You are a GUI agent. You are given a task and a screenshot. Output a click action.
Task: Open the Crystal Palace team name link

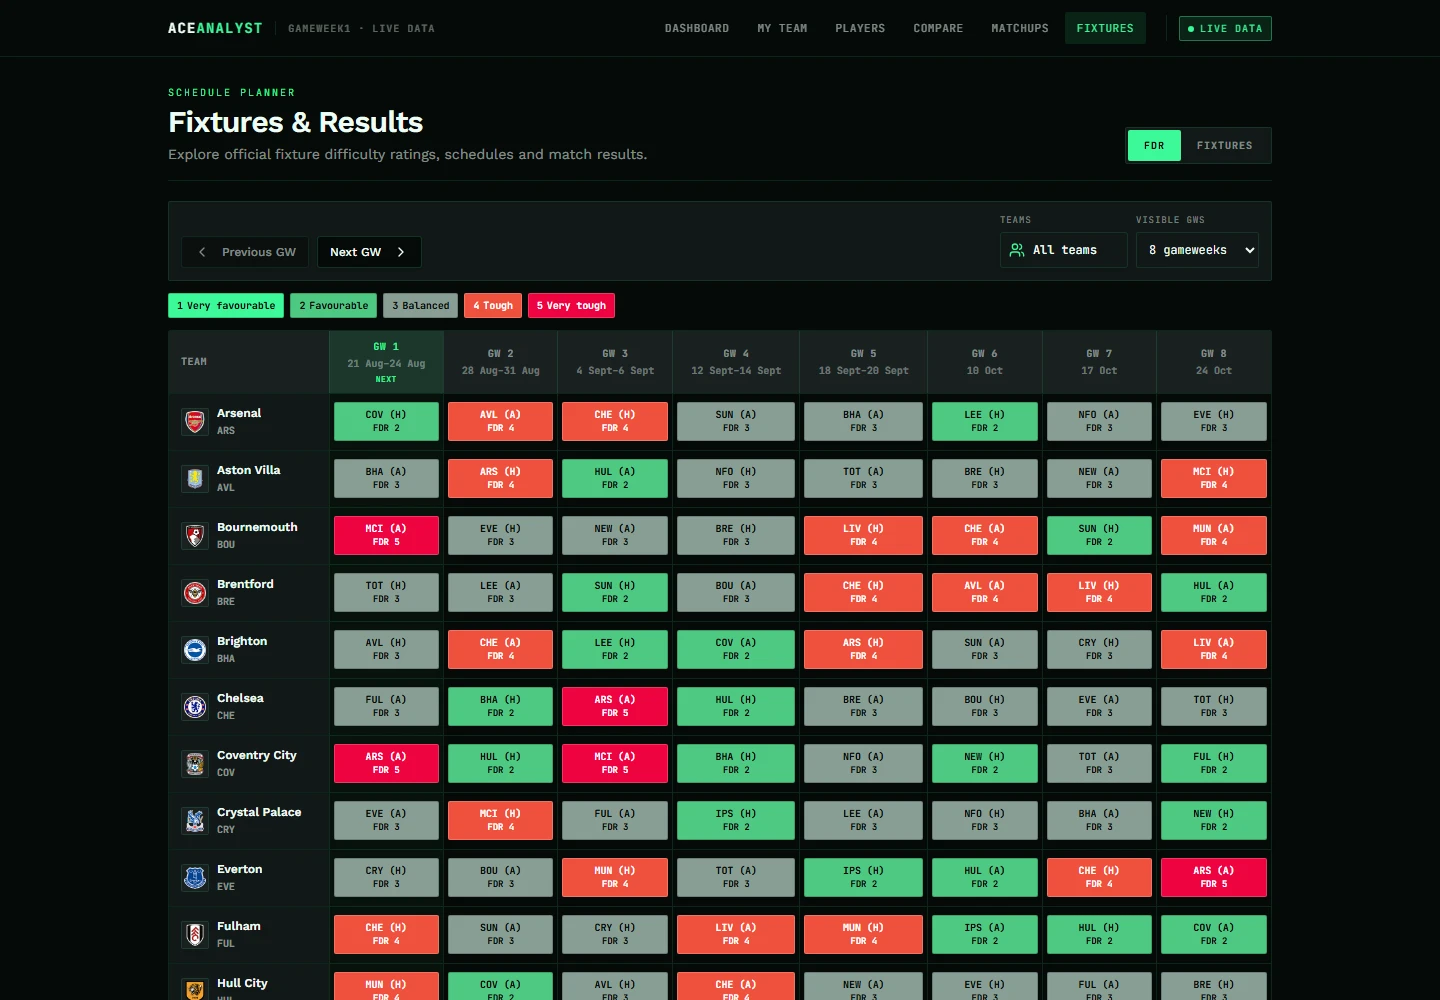259,812
